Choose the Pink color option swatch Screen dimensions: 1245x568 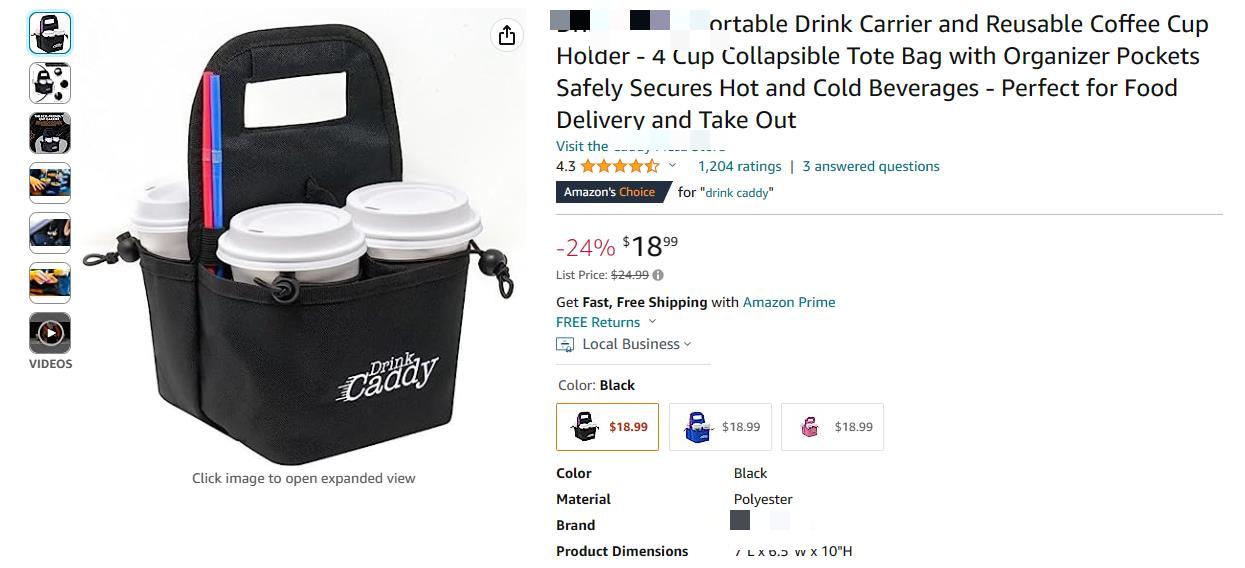pos(832,427)
